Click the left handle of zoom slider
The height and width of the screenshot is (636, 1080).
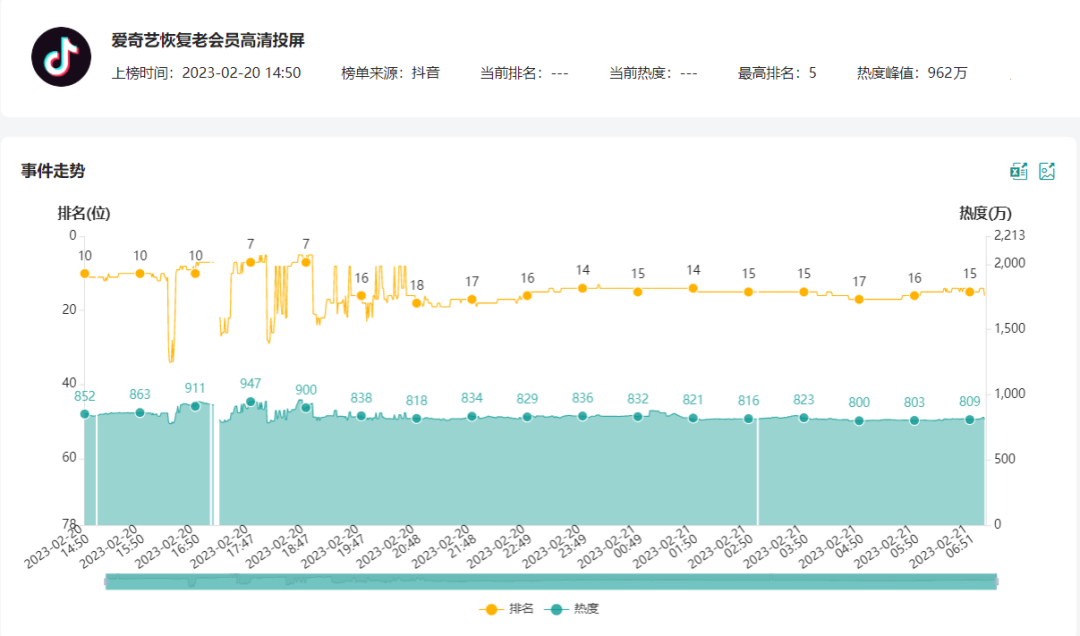point(106,581)
